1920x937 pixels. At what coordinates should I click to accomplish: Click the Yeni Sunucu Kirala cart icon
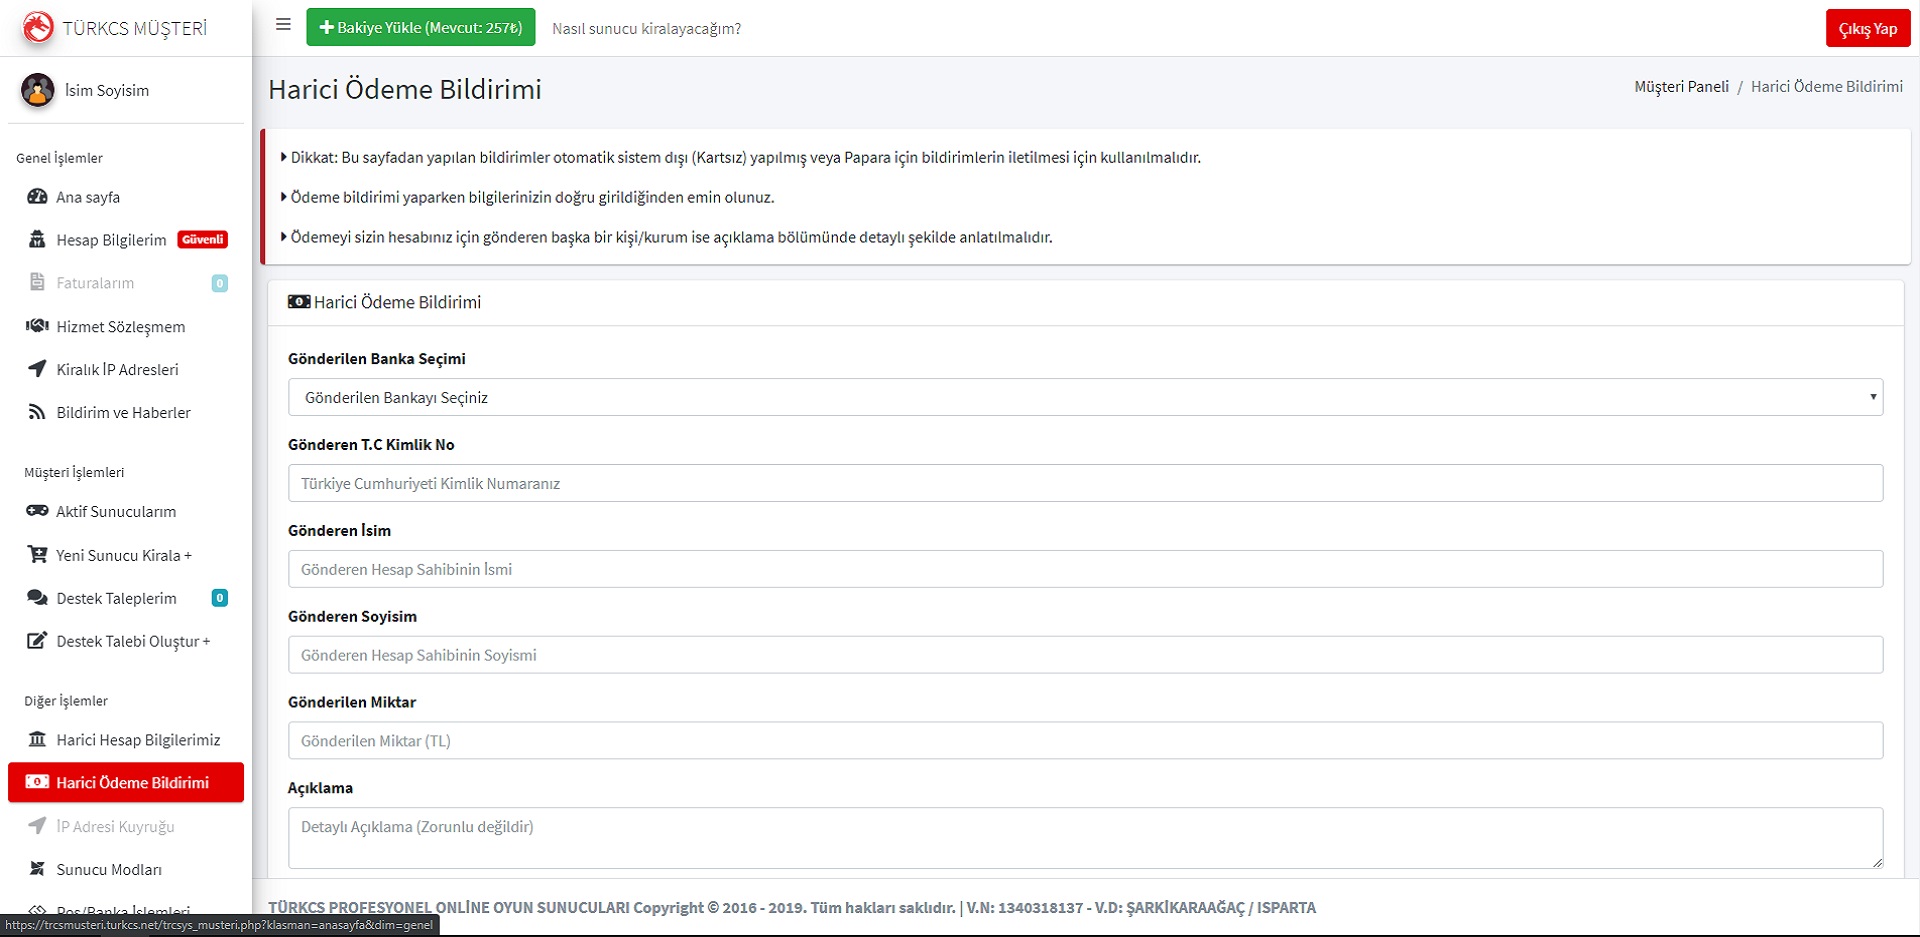37,555
